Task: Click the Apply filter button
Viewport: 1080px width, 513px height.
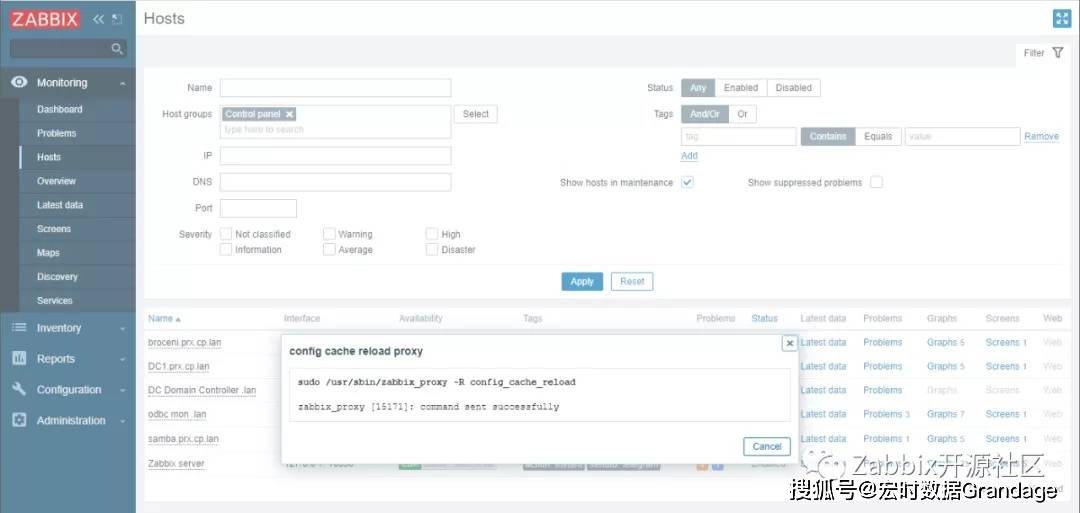Action: (x=582, y=282)
